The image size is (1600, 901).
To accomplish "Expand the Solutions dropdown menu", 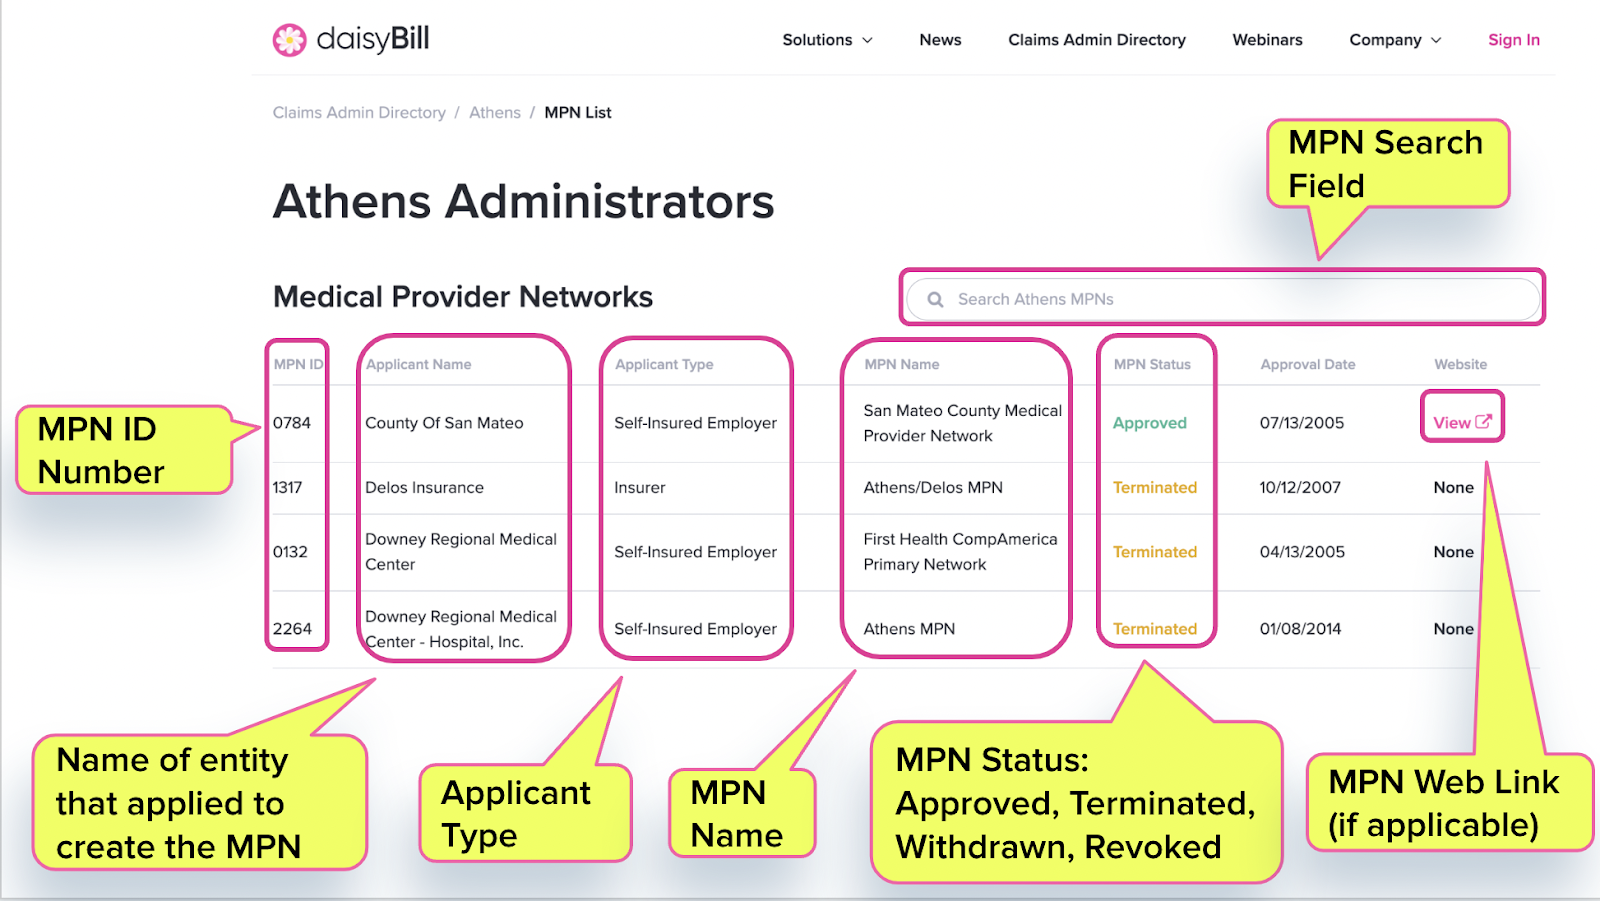I will (827, 40).
